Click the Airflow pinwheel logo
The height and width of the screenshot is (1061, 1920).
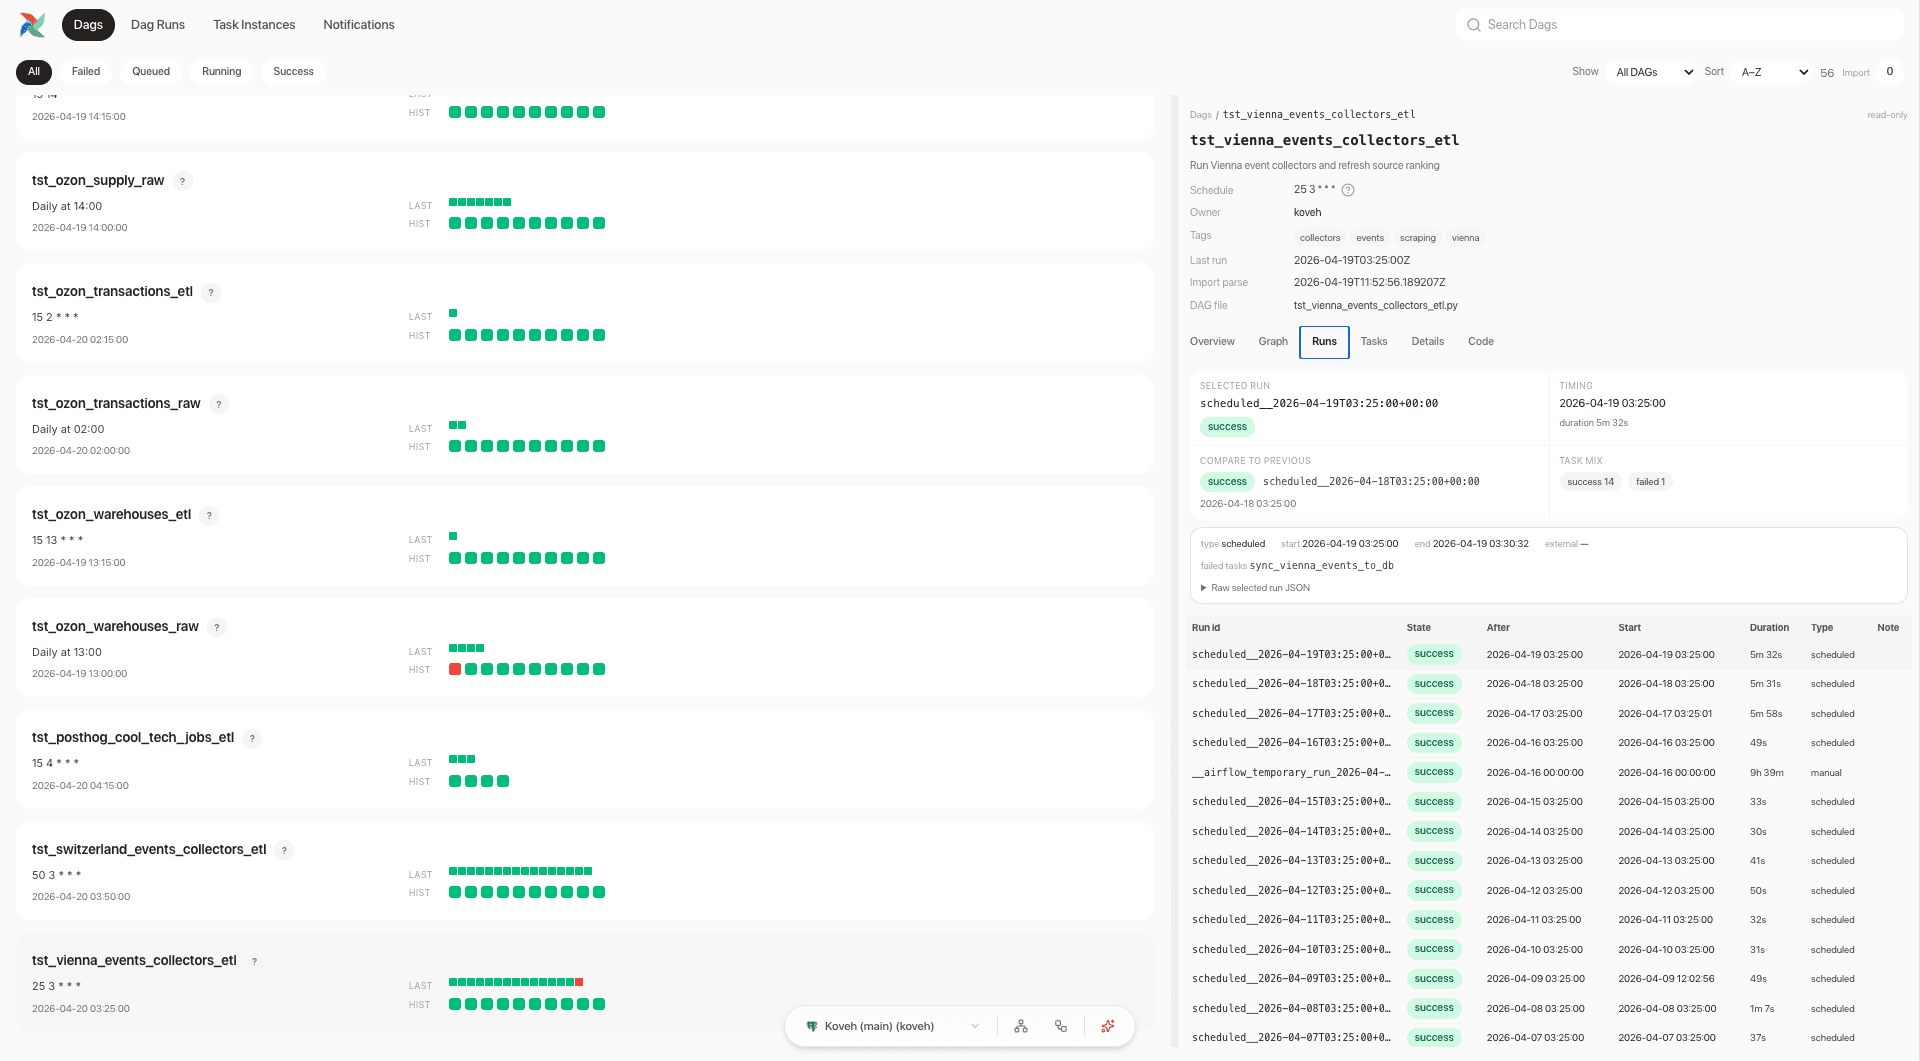(x=33, y=25)
